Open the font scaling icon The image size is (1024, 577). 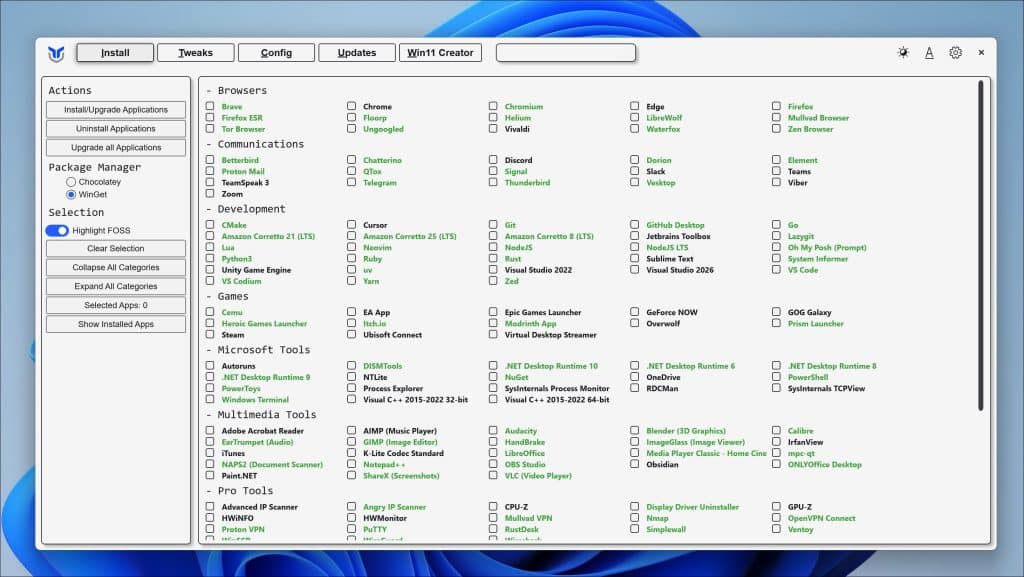click(x=929, y=53)
